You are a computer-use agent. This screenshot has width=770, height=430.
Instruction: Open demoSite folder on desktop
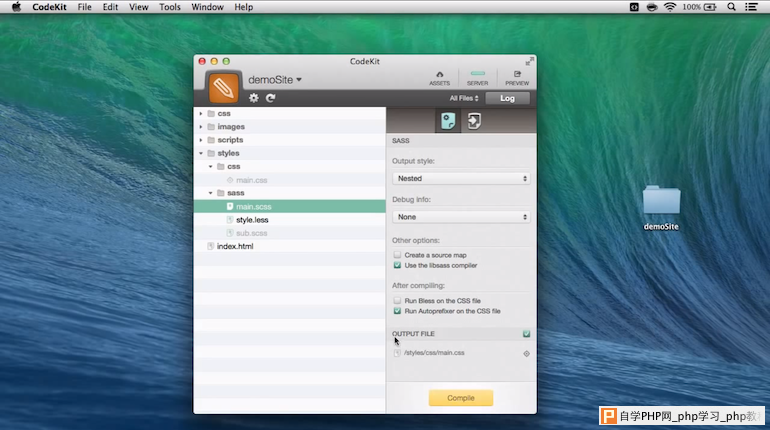661,200
